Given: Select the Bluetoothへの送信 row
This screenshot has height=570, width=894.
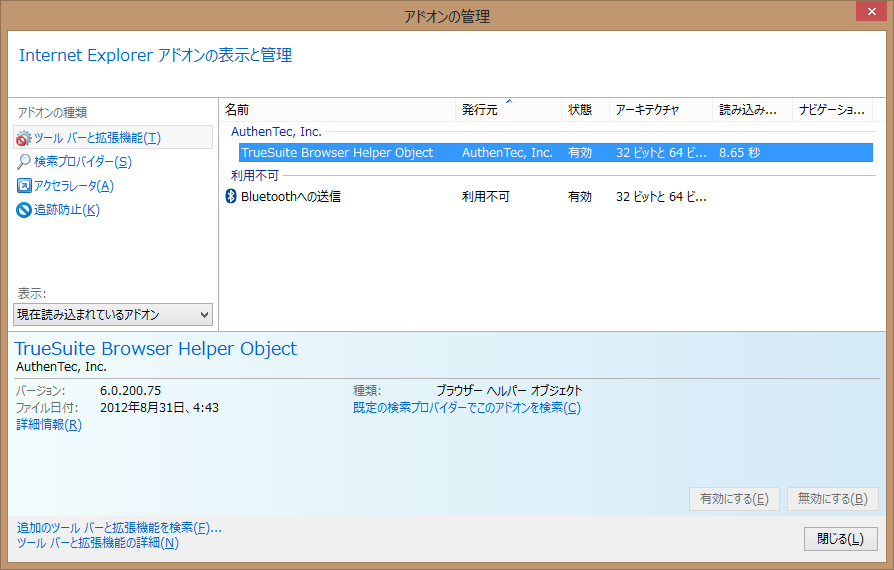Looking at the screenshot, I should pyautogui.click(x=550, y=196).
